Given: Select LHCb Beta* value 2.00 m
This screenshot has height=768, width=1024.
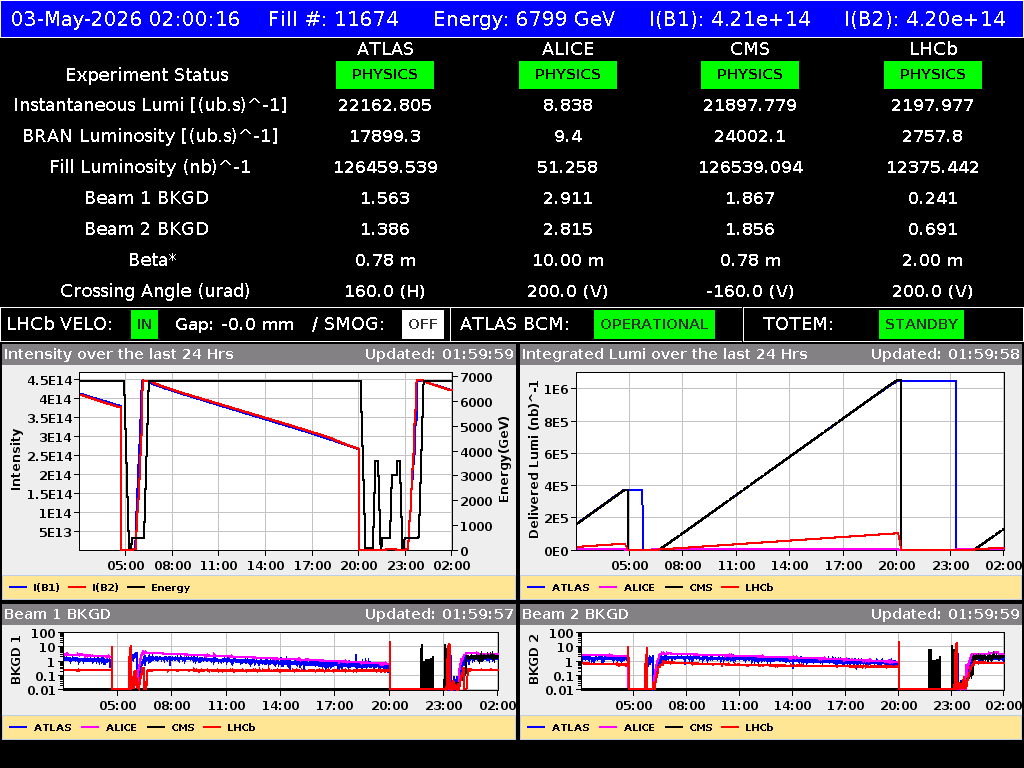Looking at the screenshot, I should (933, 260).
